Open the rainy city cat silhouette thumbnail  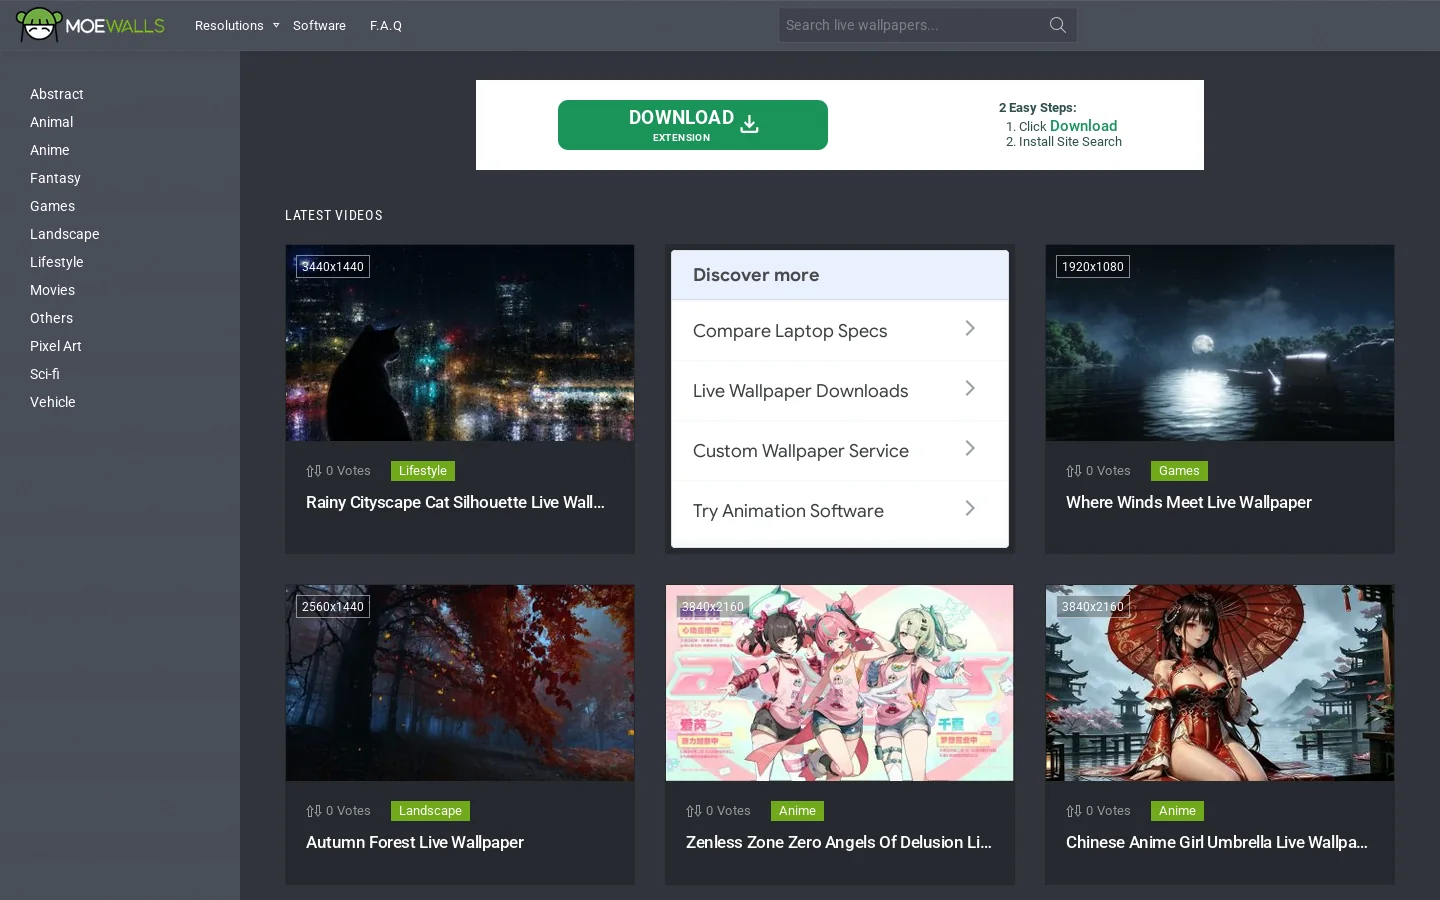click(460, 343)
